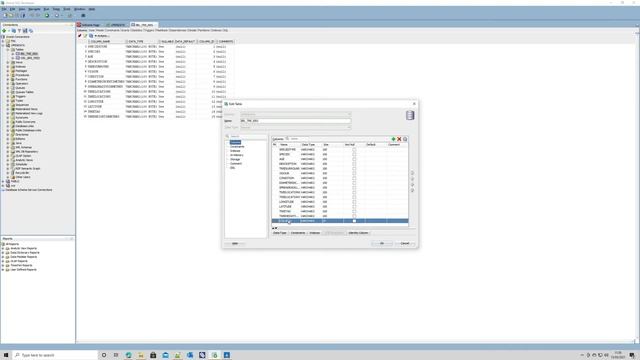Open the Data Type tab in Edit Table
640x360 pixels.
coord(280,233)
